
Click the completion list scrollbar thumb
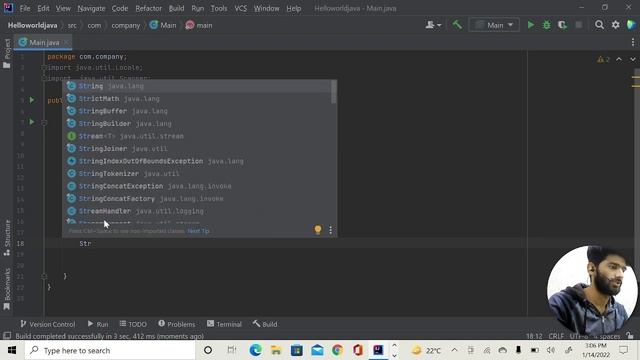pos(334,92)
